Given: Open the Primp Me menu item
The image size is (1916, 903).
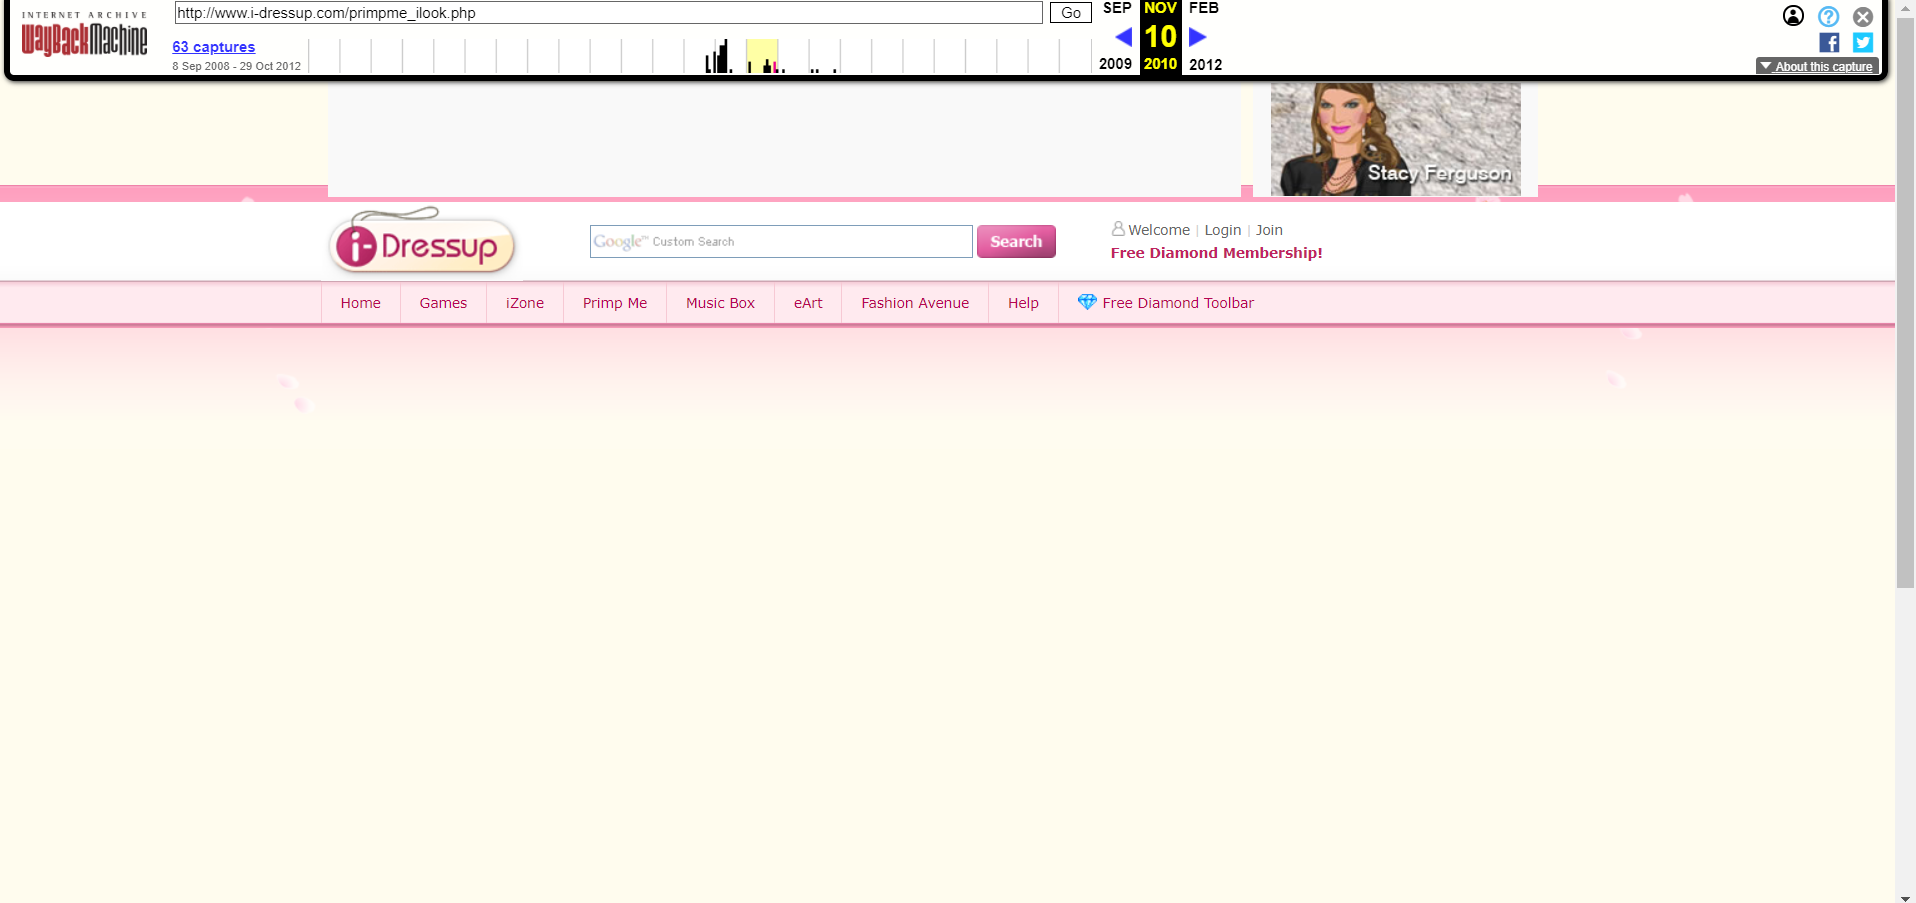Looking at the screenshot, I should pyautogui.click(x=615, y=303).
